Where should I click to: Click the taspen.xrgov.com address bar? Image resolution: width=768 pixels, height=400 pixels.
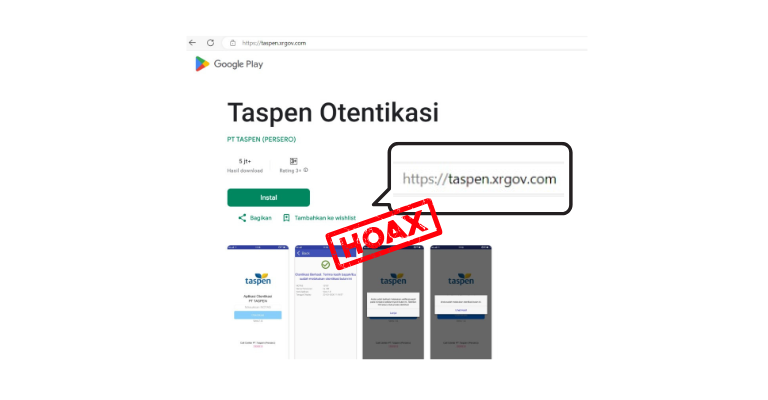(x=404, y=43)
